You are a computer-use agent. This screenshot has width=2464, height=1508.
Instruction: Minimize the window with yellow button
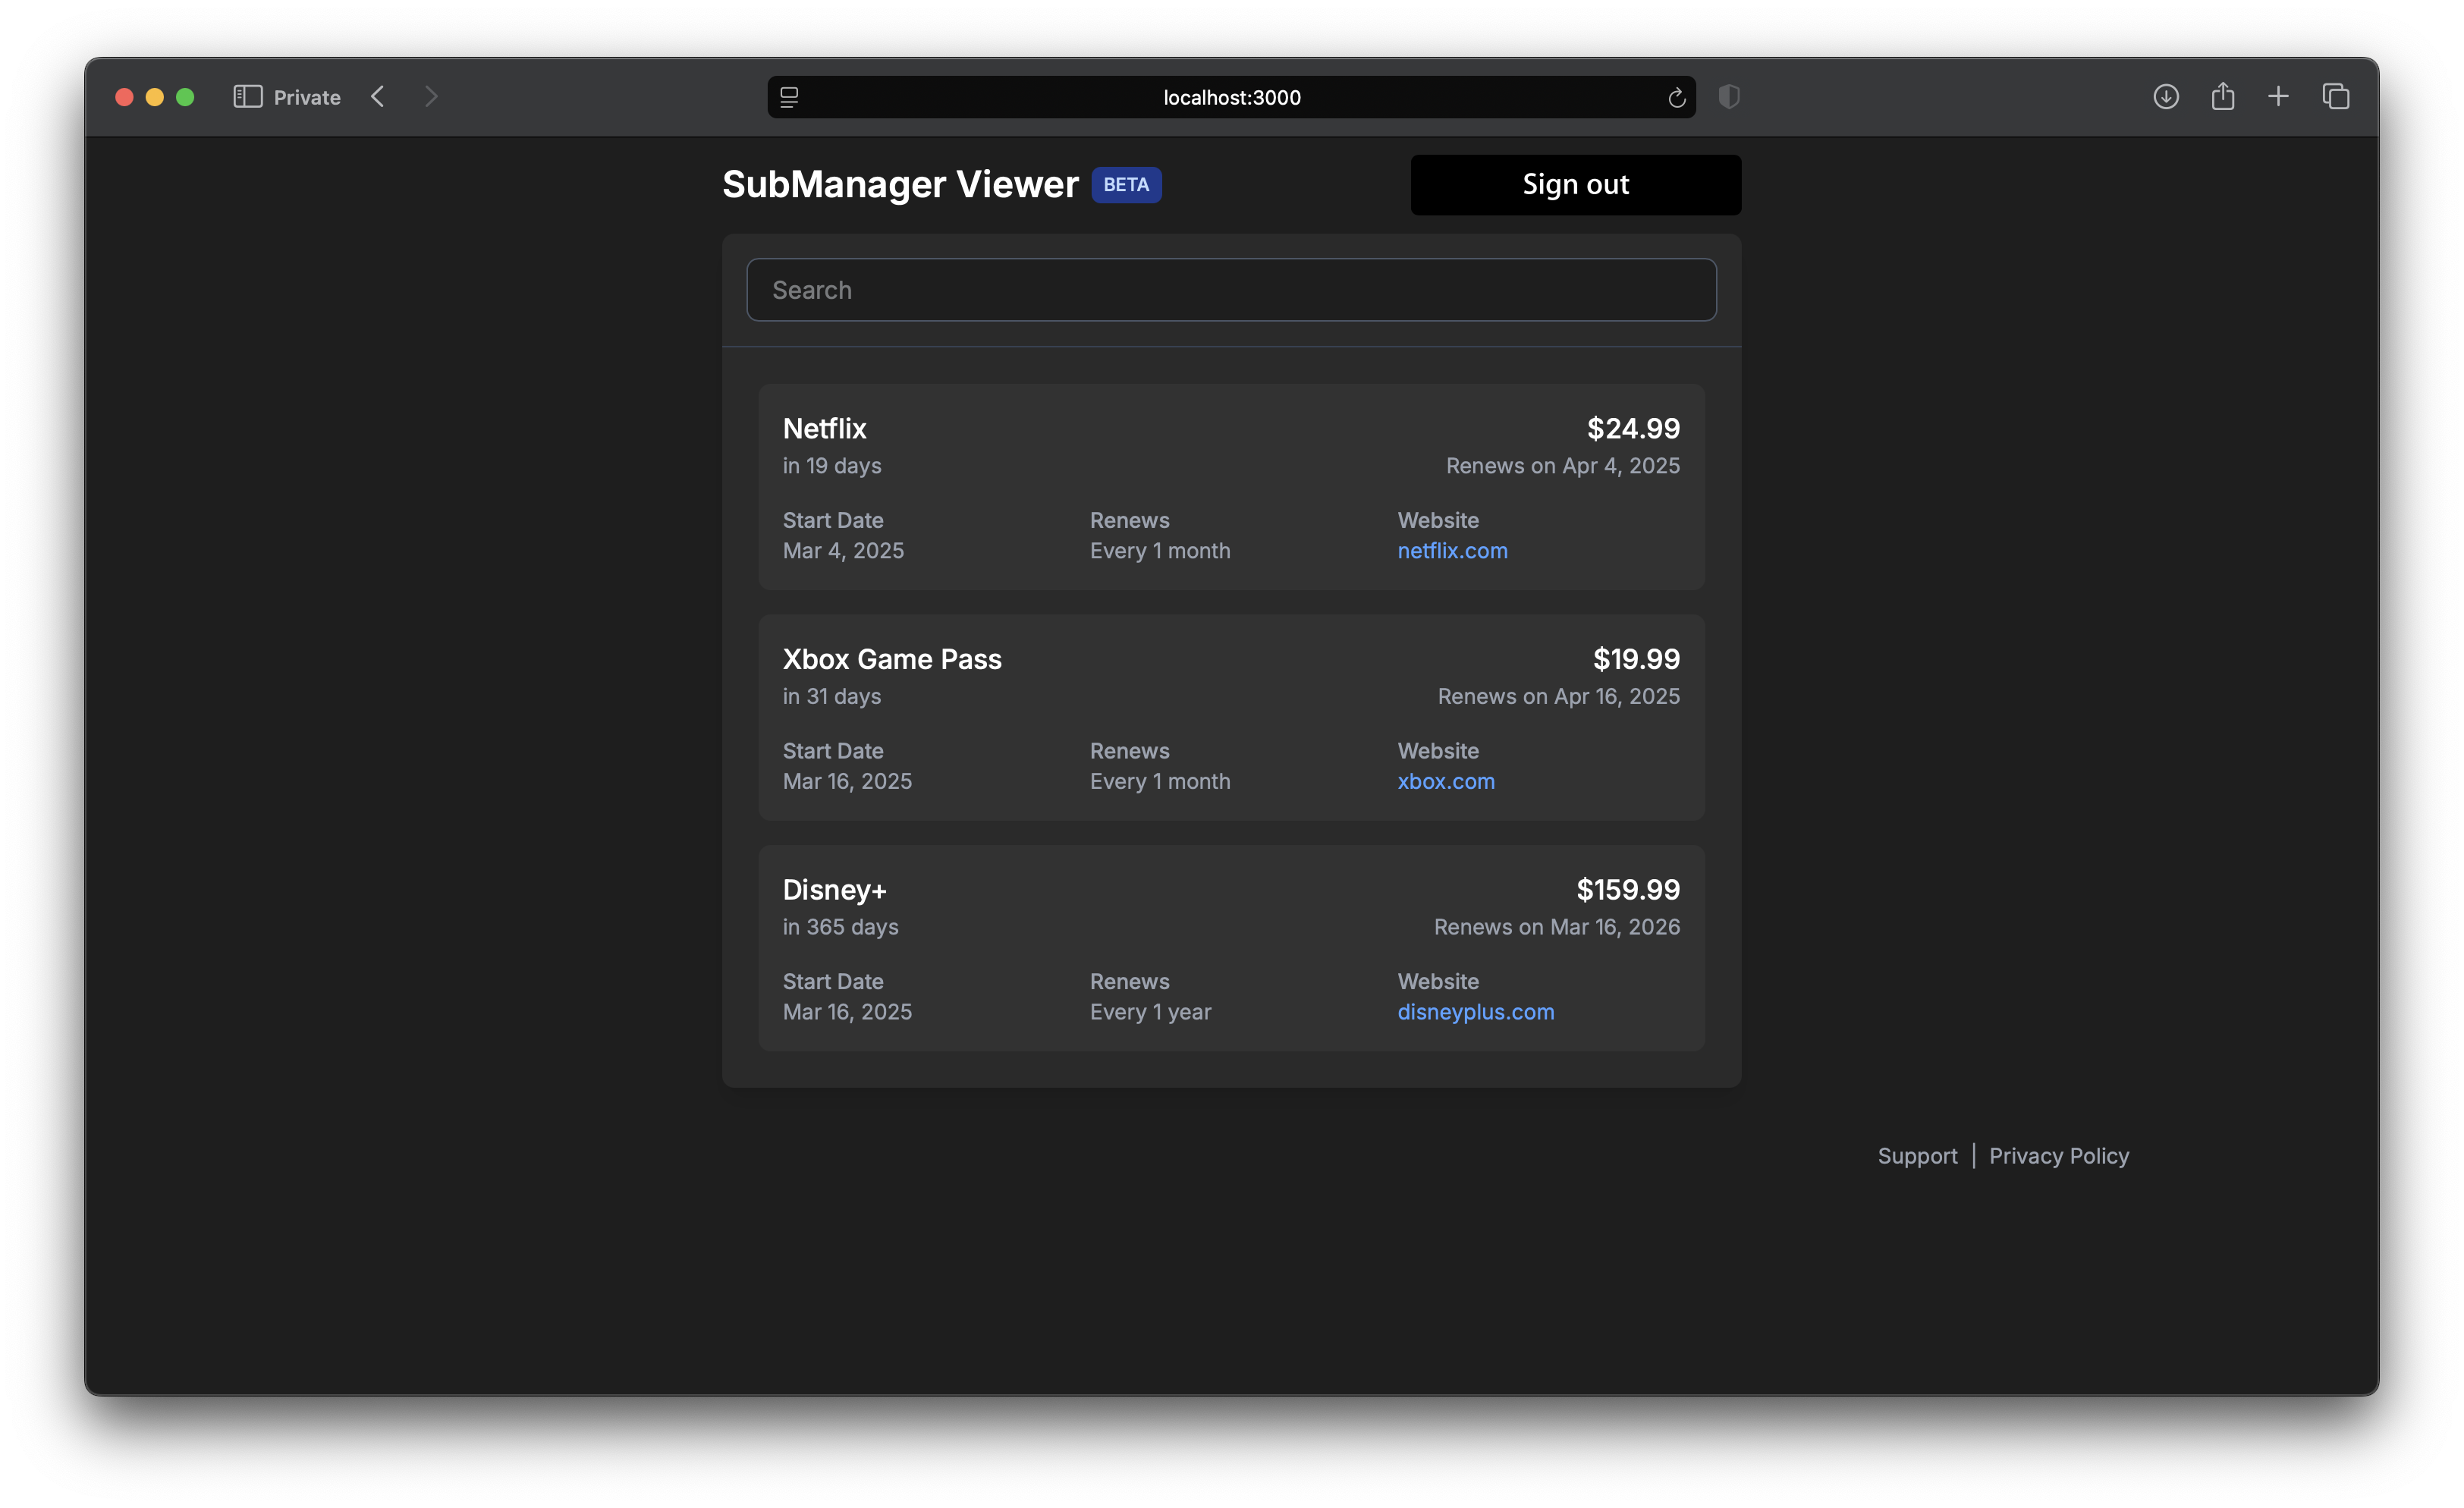tap(154, 97)
